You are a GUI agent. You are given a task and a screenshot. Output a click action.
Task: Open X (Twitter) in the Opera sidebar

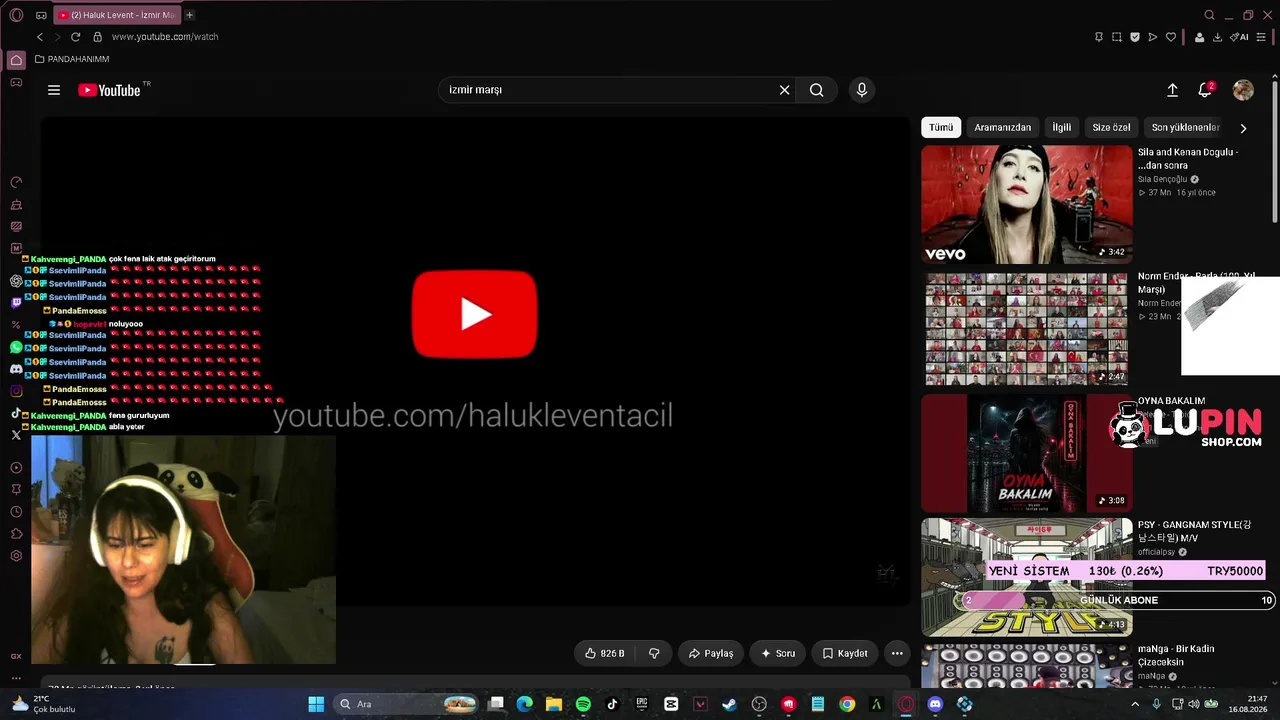(16, 435)
